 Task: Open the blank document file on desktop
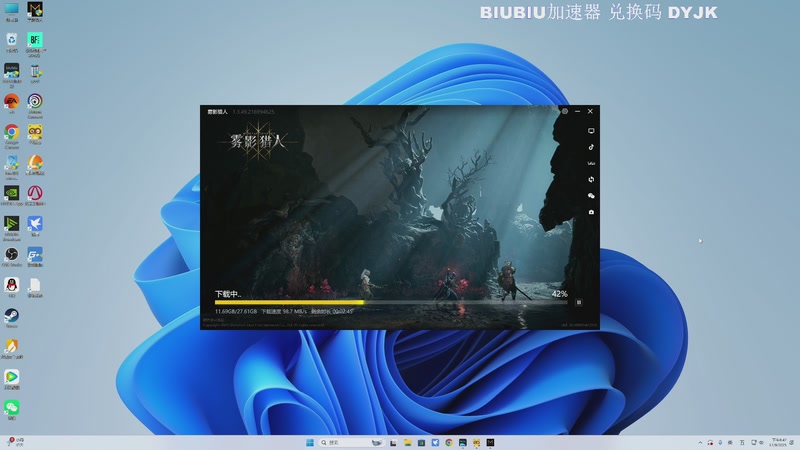[35, 287]
